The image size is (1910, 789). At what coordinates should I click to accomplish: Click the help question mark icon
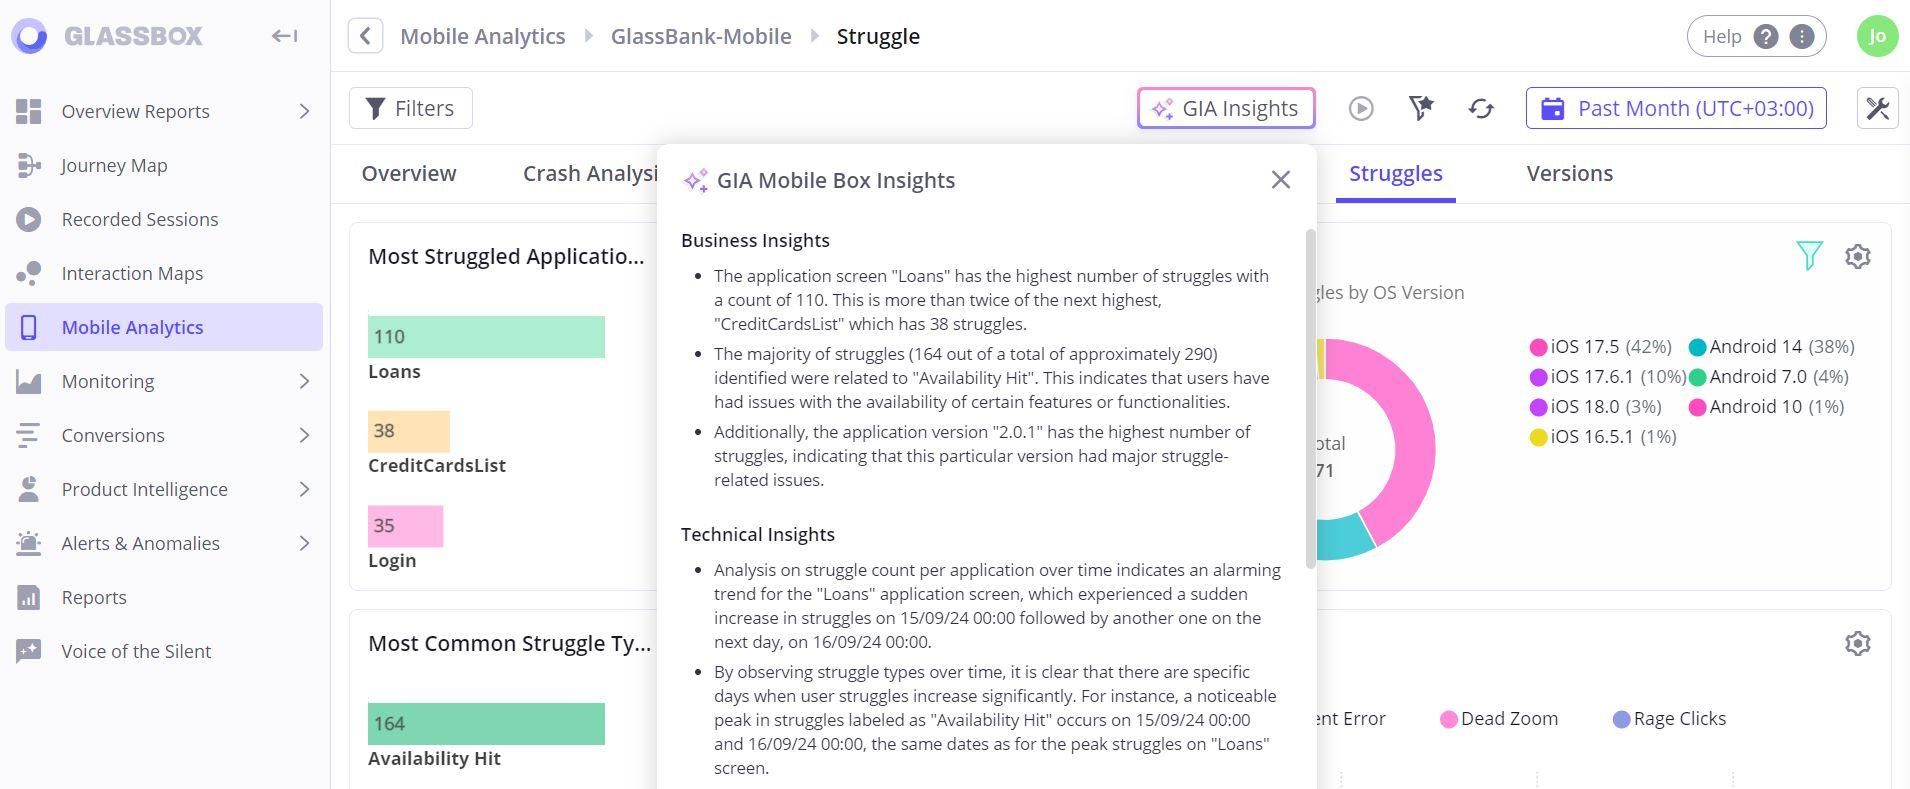click(1766, 36)
